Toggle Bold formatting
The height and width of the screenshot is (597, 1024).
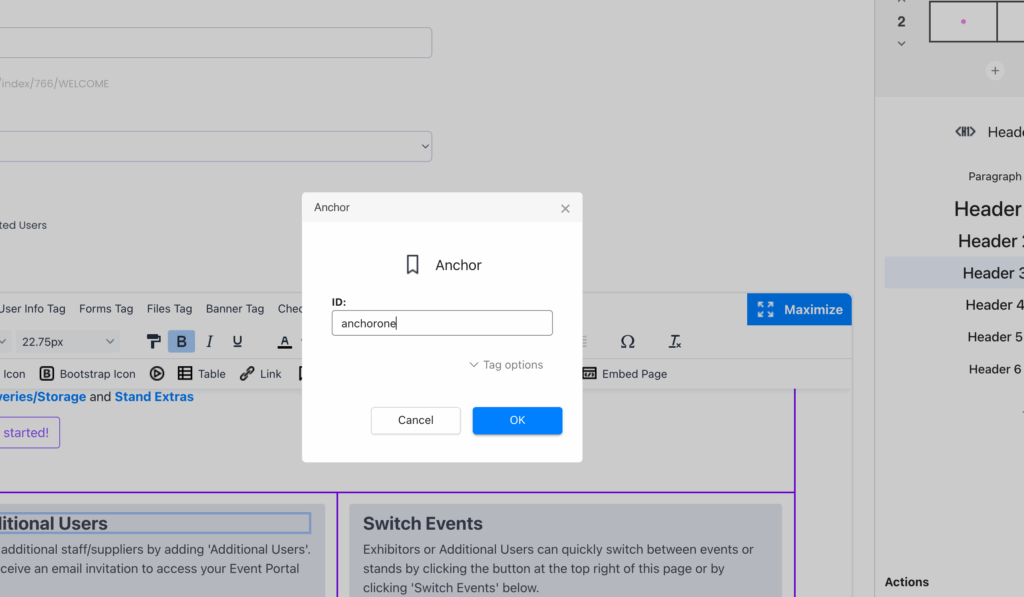click(x=181, y=342)
